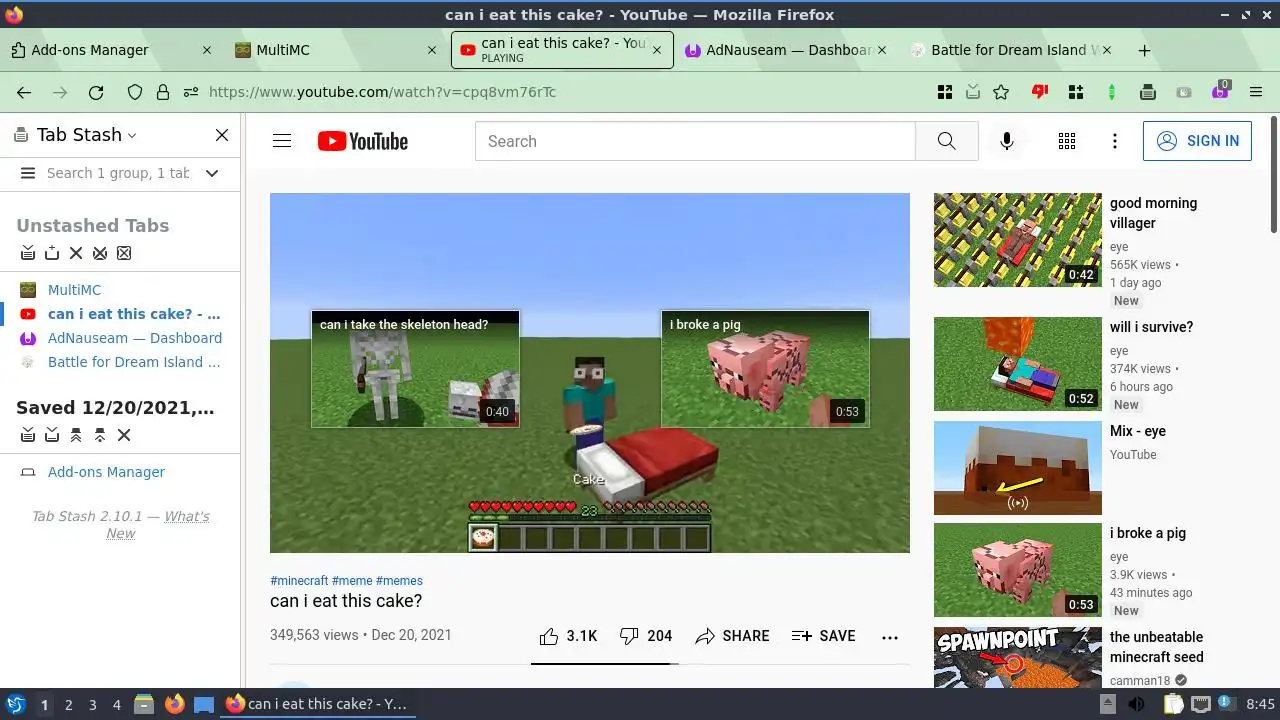Open the tracking protection shield icon
The width and height of the screenshot is (1280, 720).
pyautogui.click(x=135, y=92)
